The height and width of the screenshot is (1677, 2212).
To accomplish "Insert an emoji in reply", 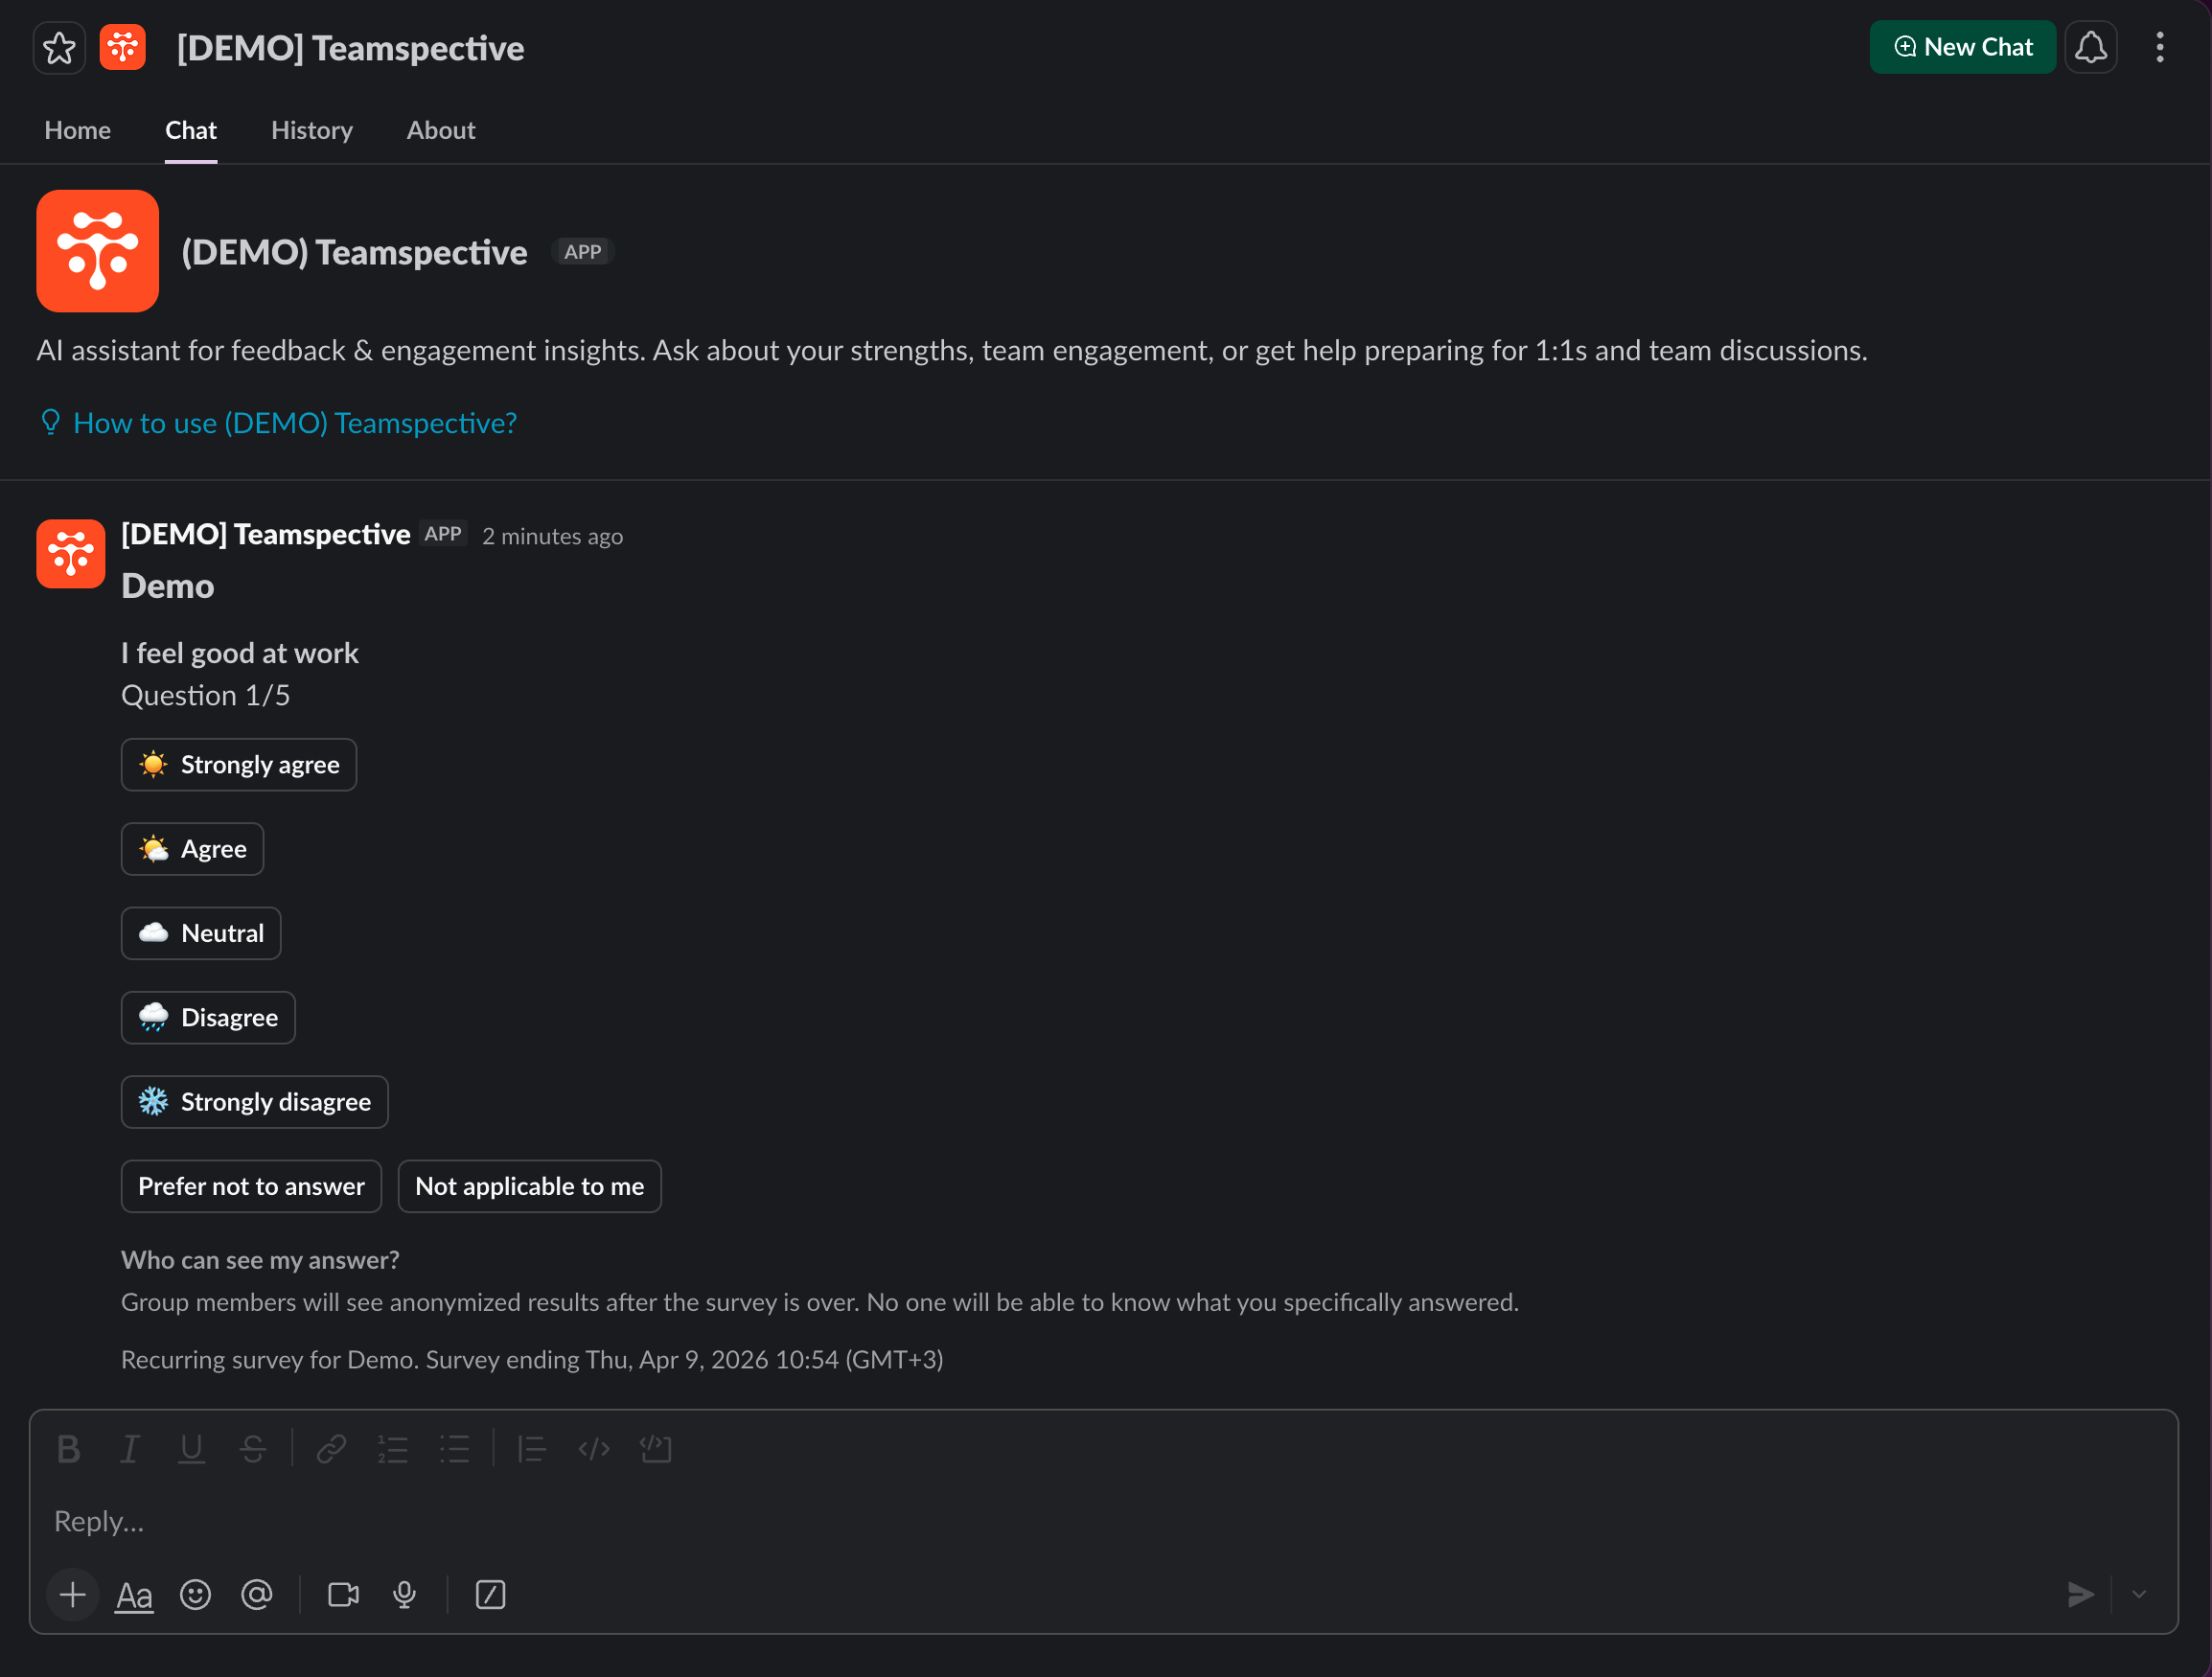I will point(195,1594).
